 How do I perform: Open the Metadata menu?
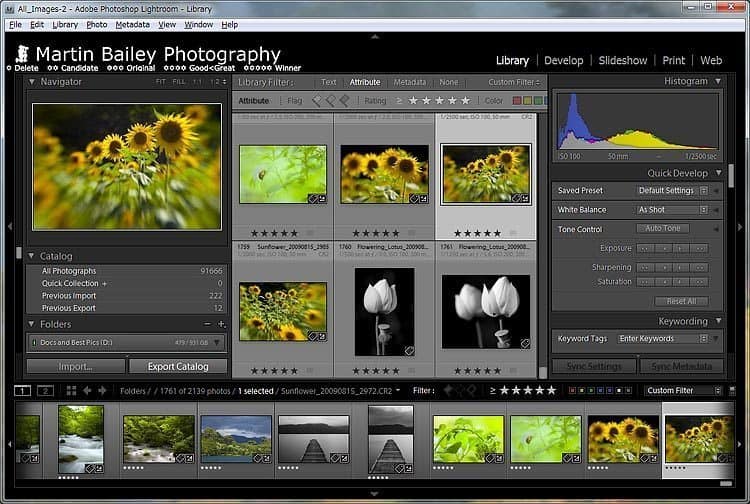coord(132,24)
